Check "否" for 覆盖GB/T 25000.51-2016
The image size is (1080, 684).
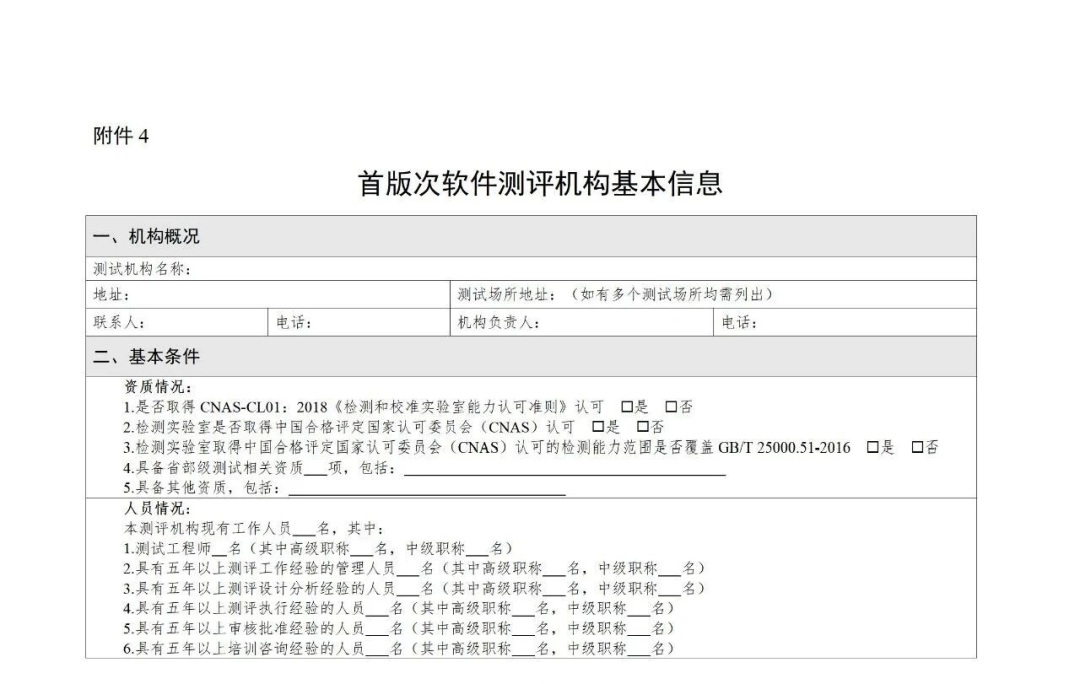pyautogui.click(x=918, y=446)
